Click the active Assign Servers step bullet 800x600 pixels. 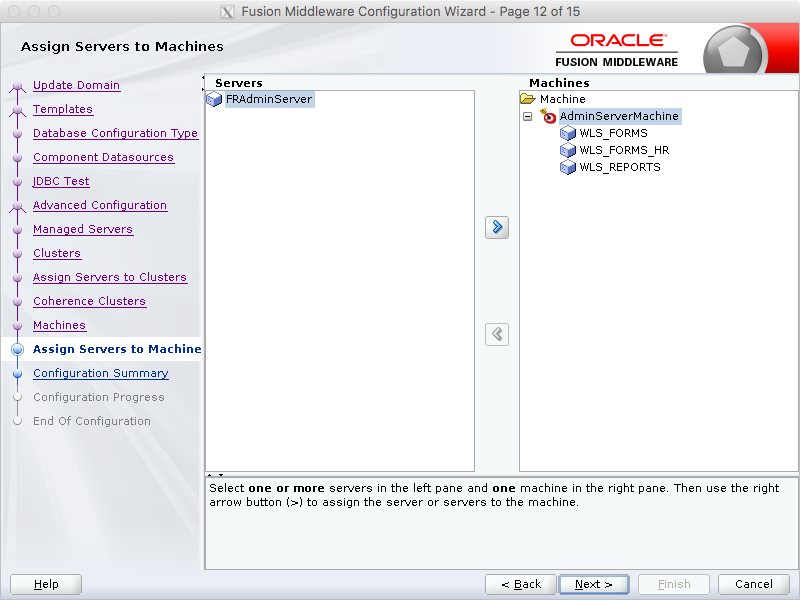[17, 349]
